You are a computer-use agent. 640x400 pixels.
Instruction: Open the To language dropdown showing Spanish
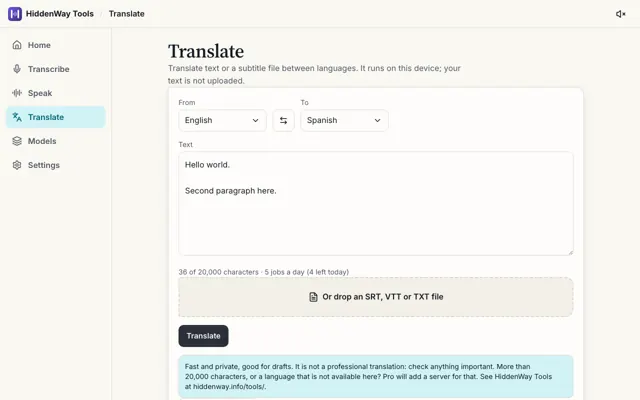(344, 120)
